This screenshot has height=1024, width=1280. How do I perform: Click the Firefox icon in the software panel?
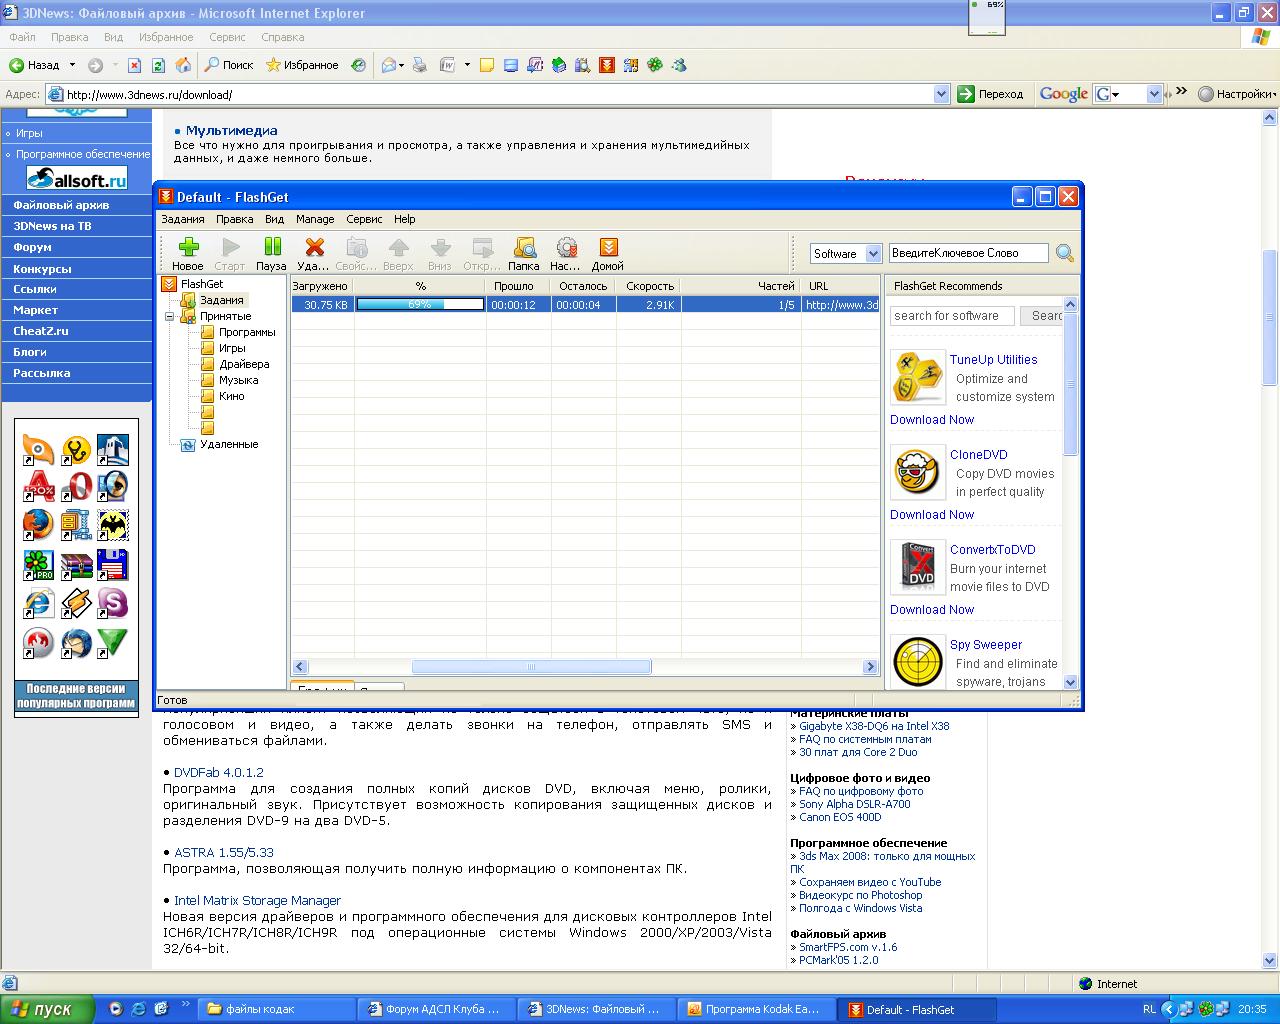click(x=37, y=524)
